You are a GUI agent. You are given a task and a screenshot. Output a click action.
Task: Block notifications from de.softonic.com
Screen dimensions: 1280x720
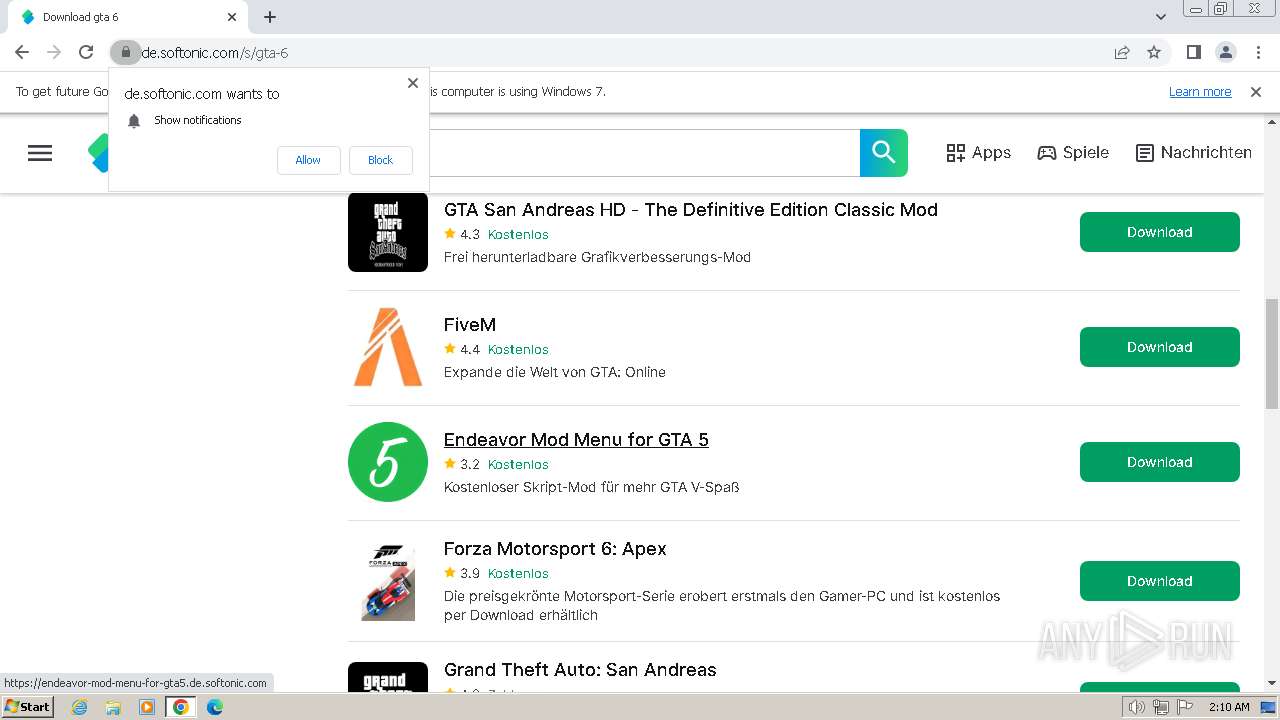click(380, 160)
